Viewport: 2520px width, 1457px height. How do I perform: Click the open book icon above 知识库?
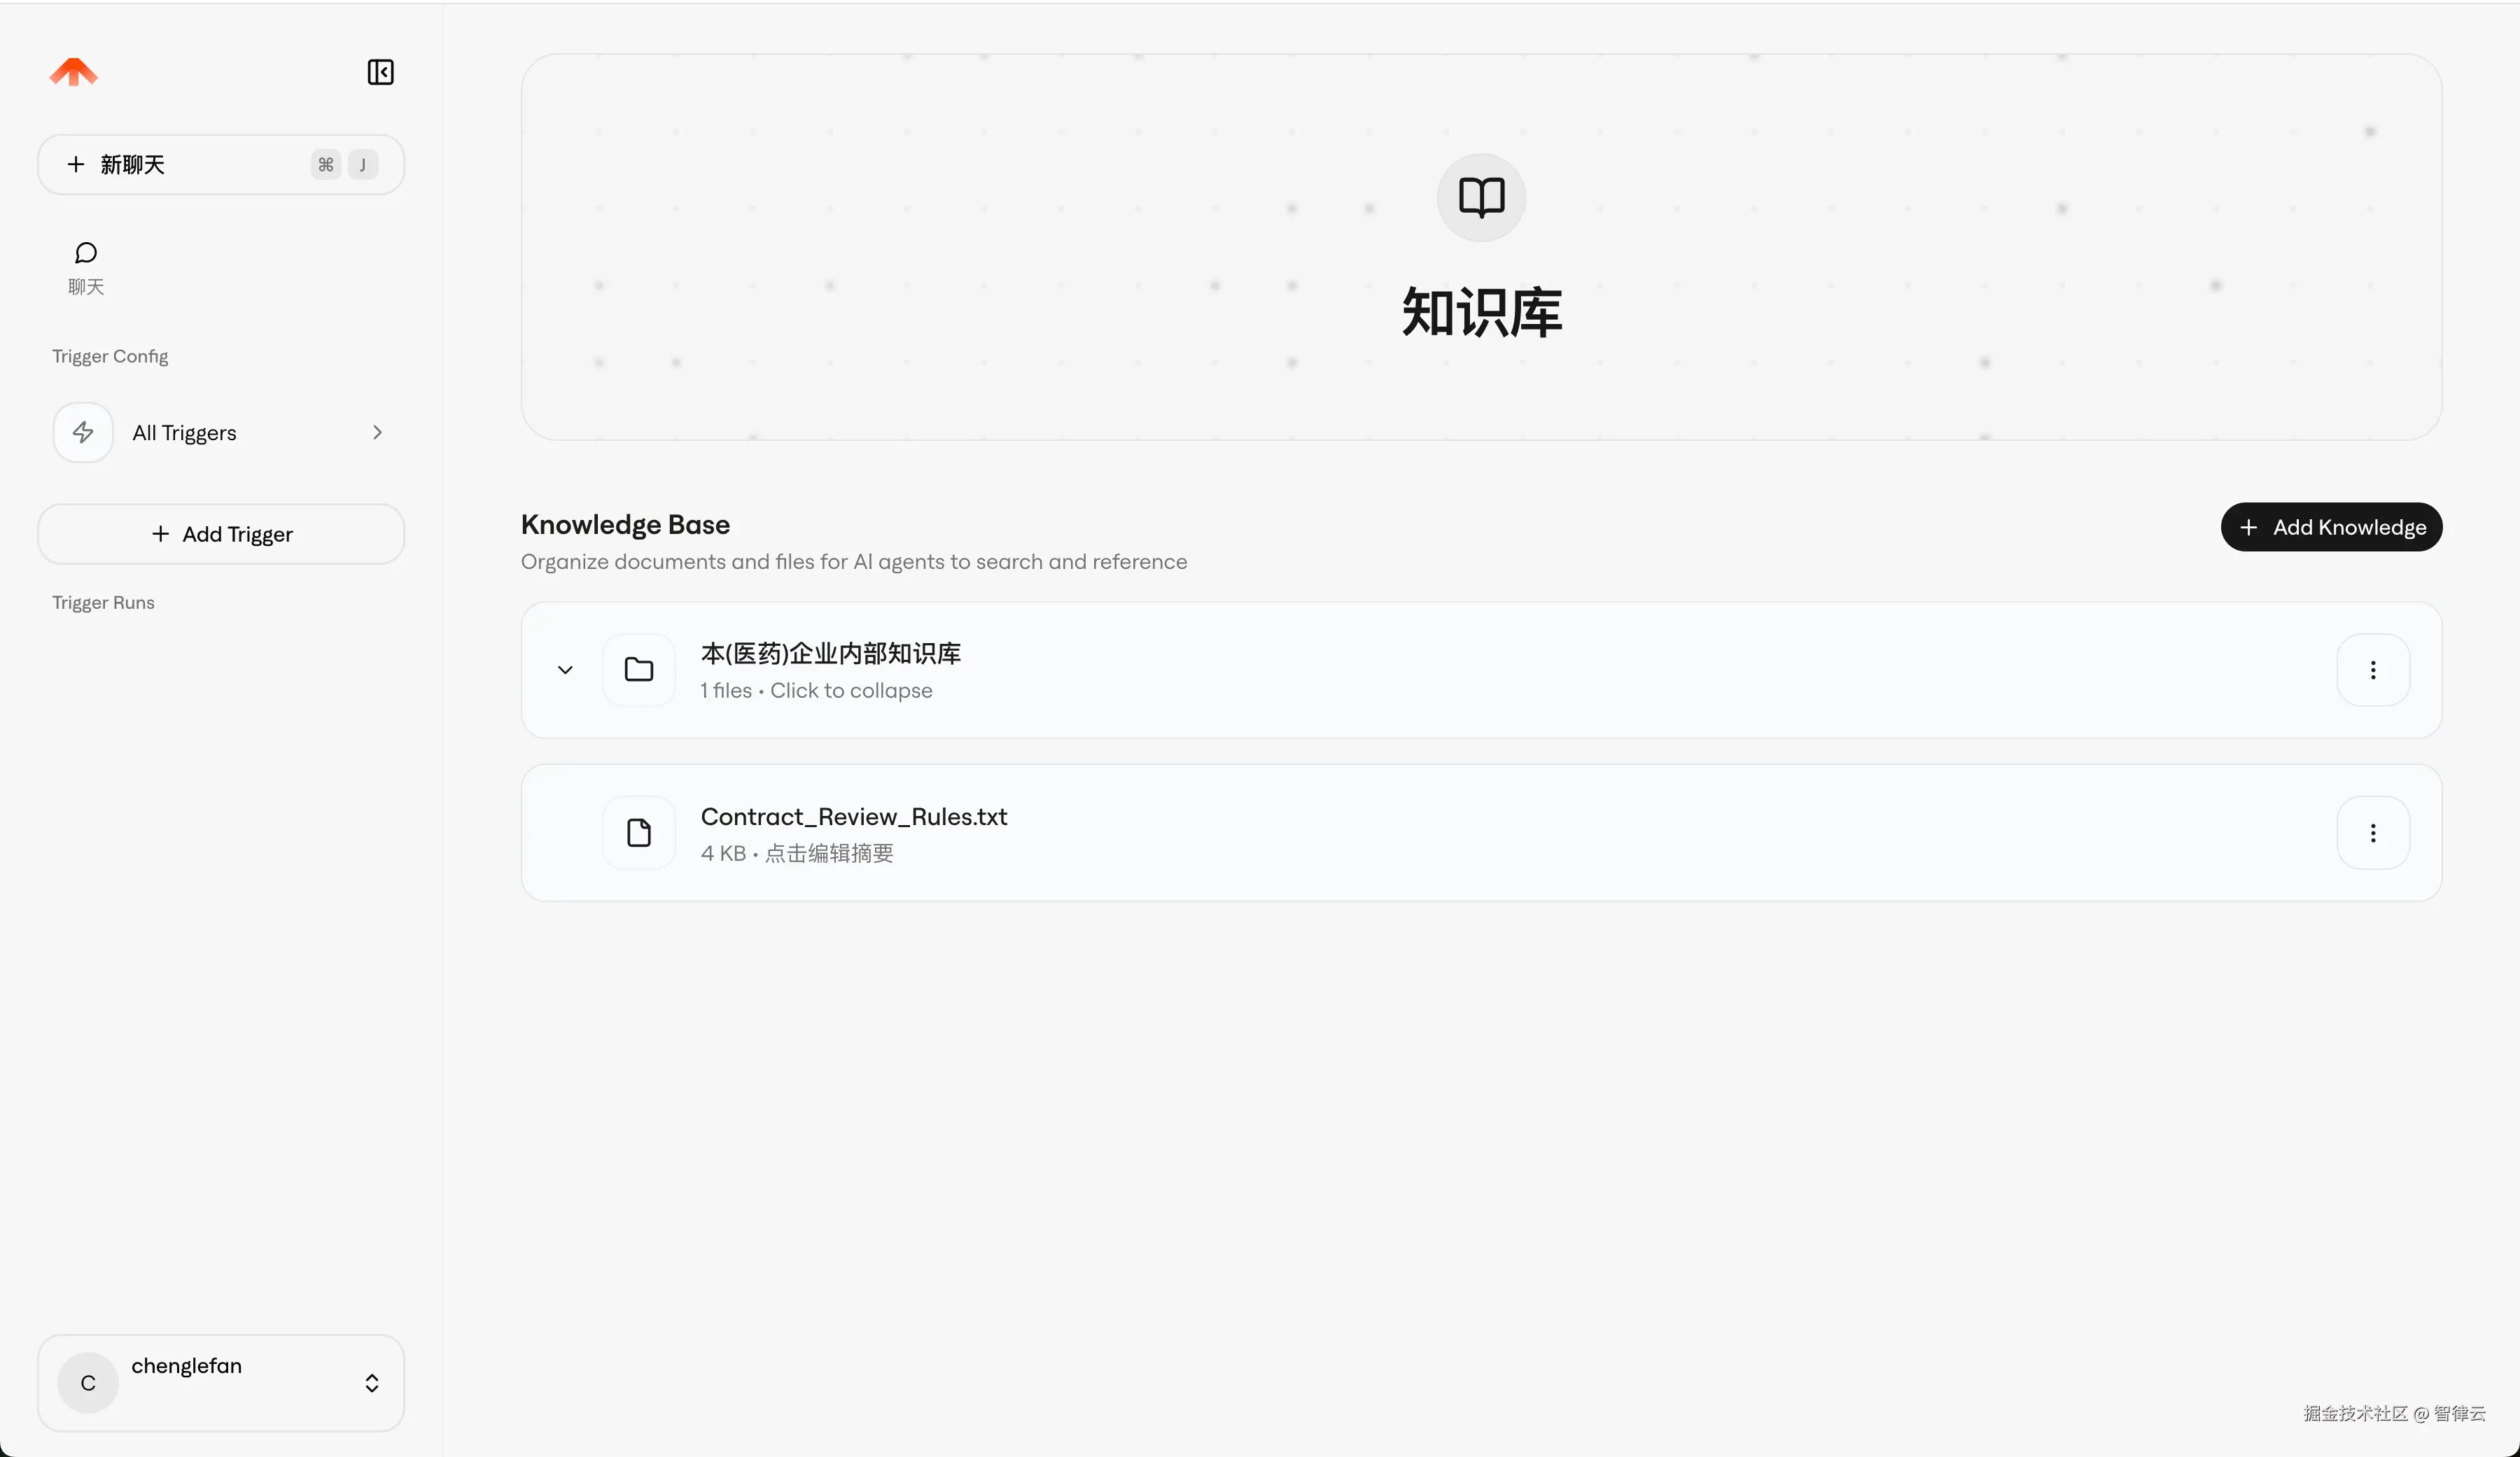[x=1481, y=197]
